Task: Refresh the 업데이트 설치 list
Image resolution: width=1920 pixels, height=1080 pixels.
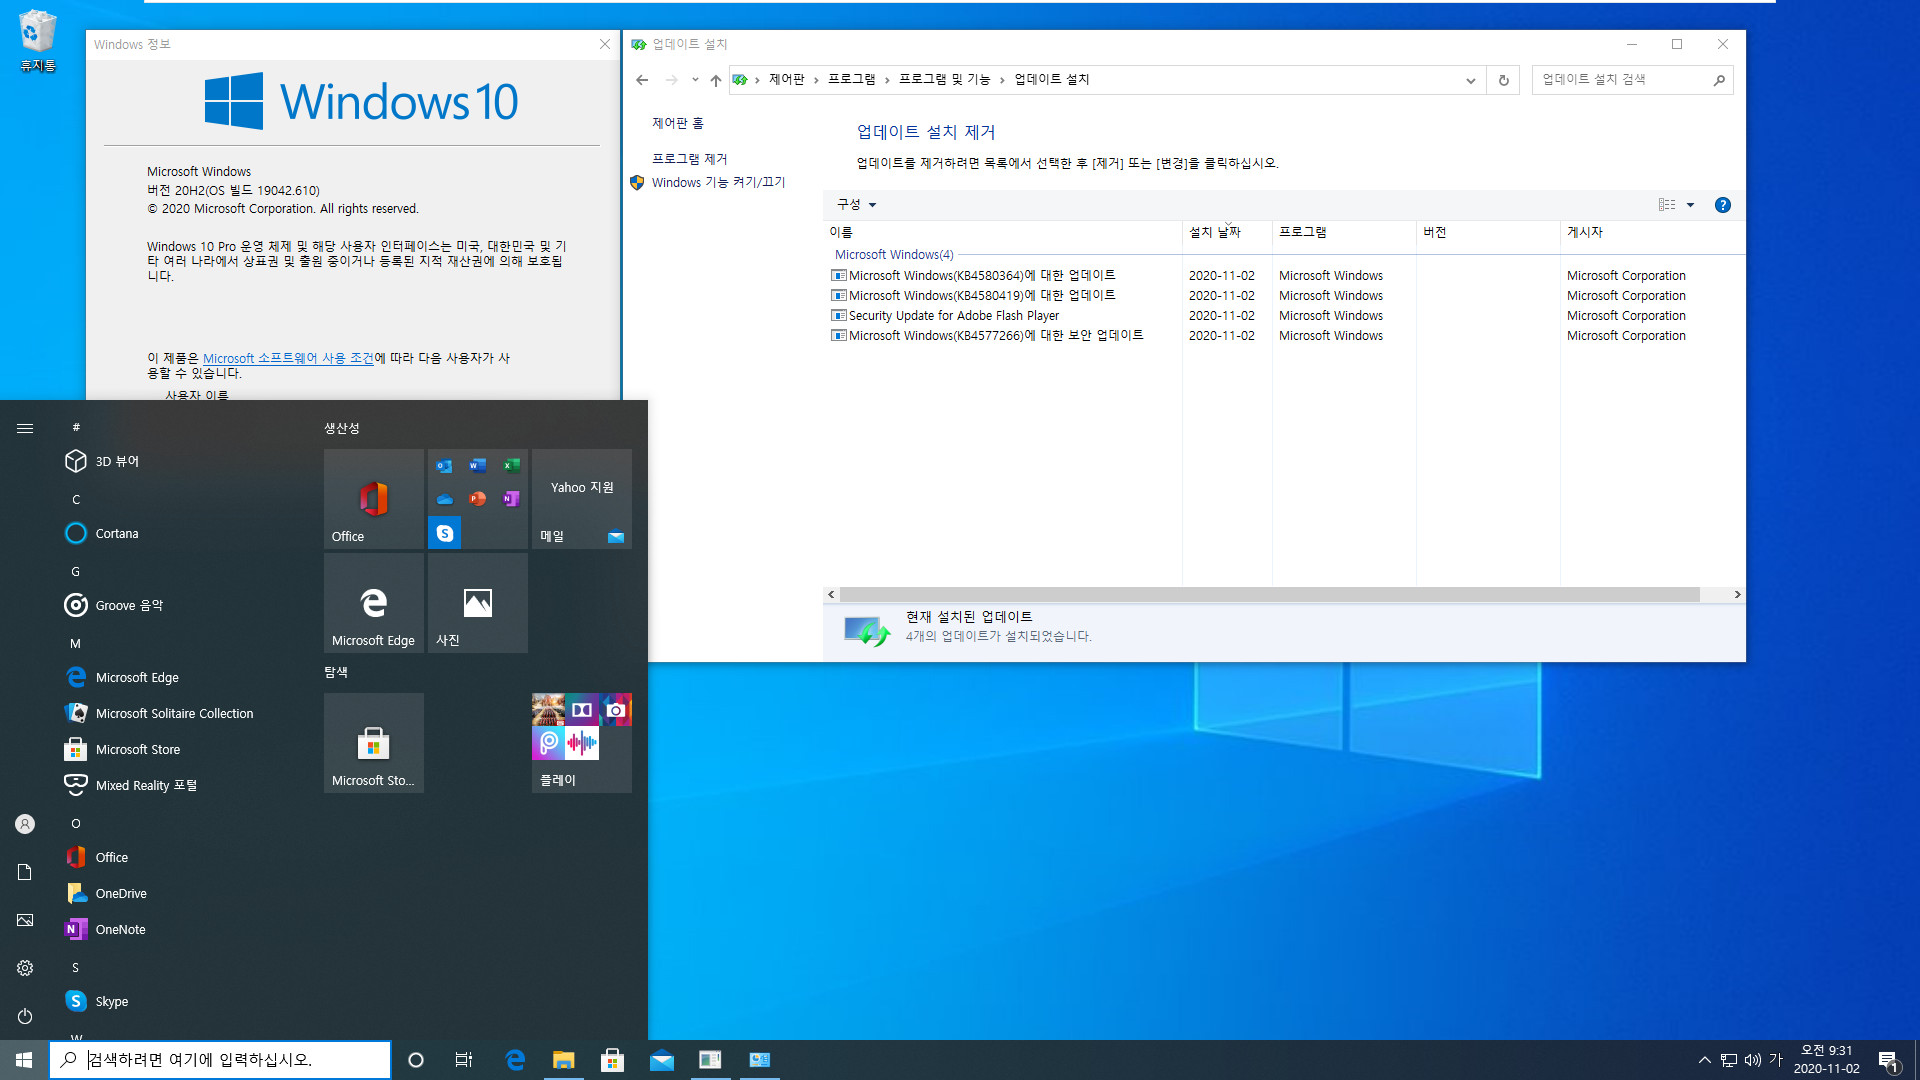Action: click(x=1503, y=80)
